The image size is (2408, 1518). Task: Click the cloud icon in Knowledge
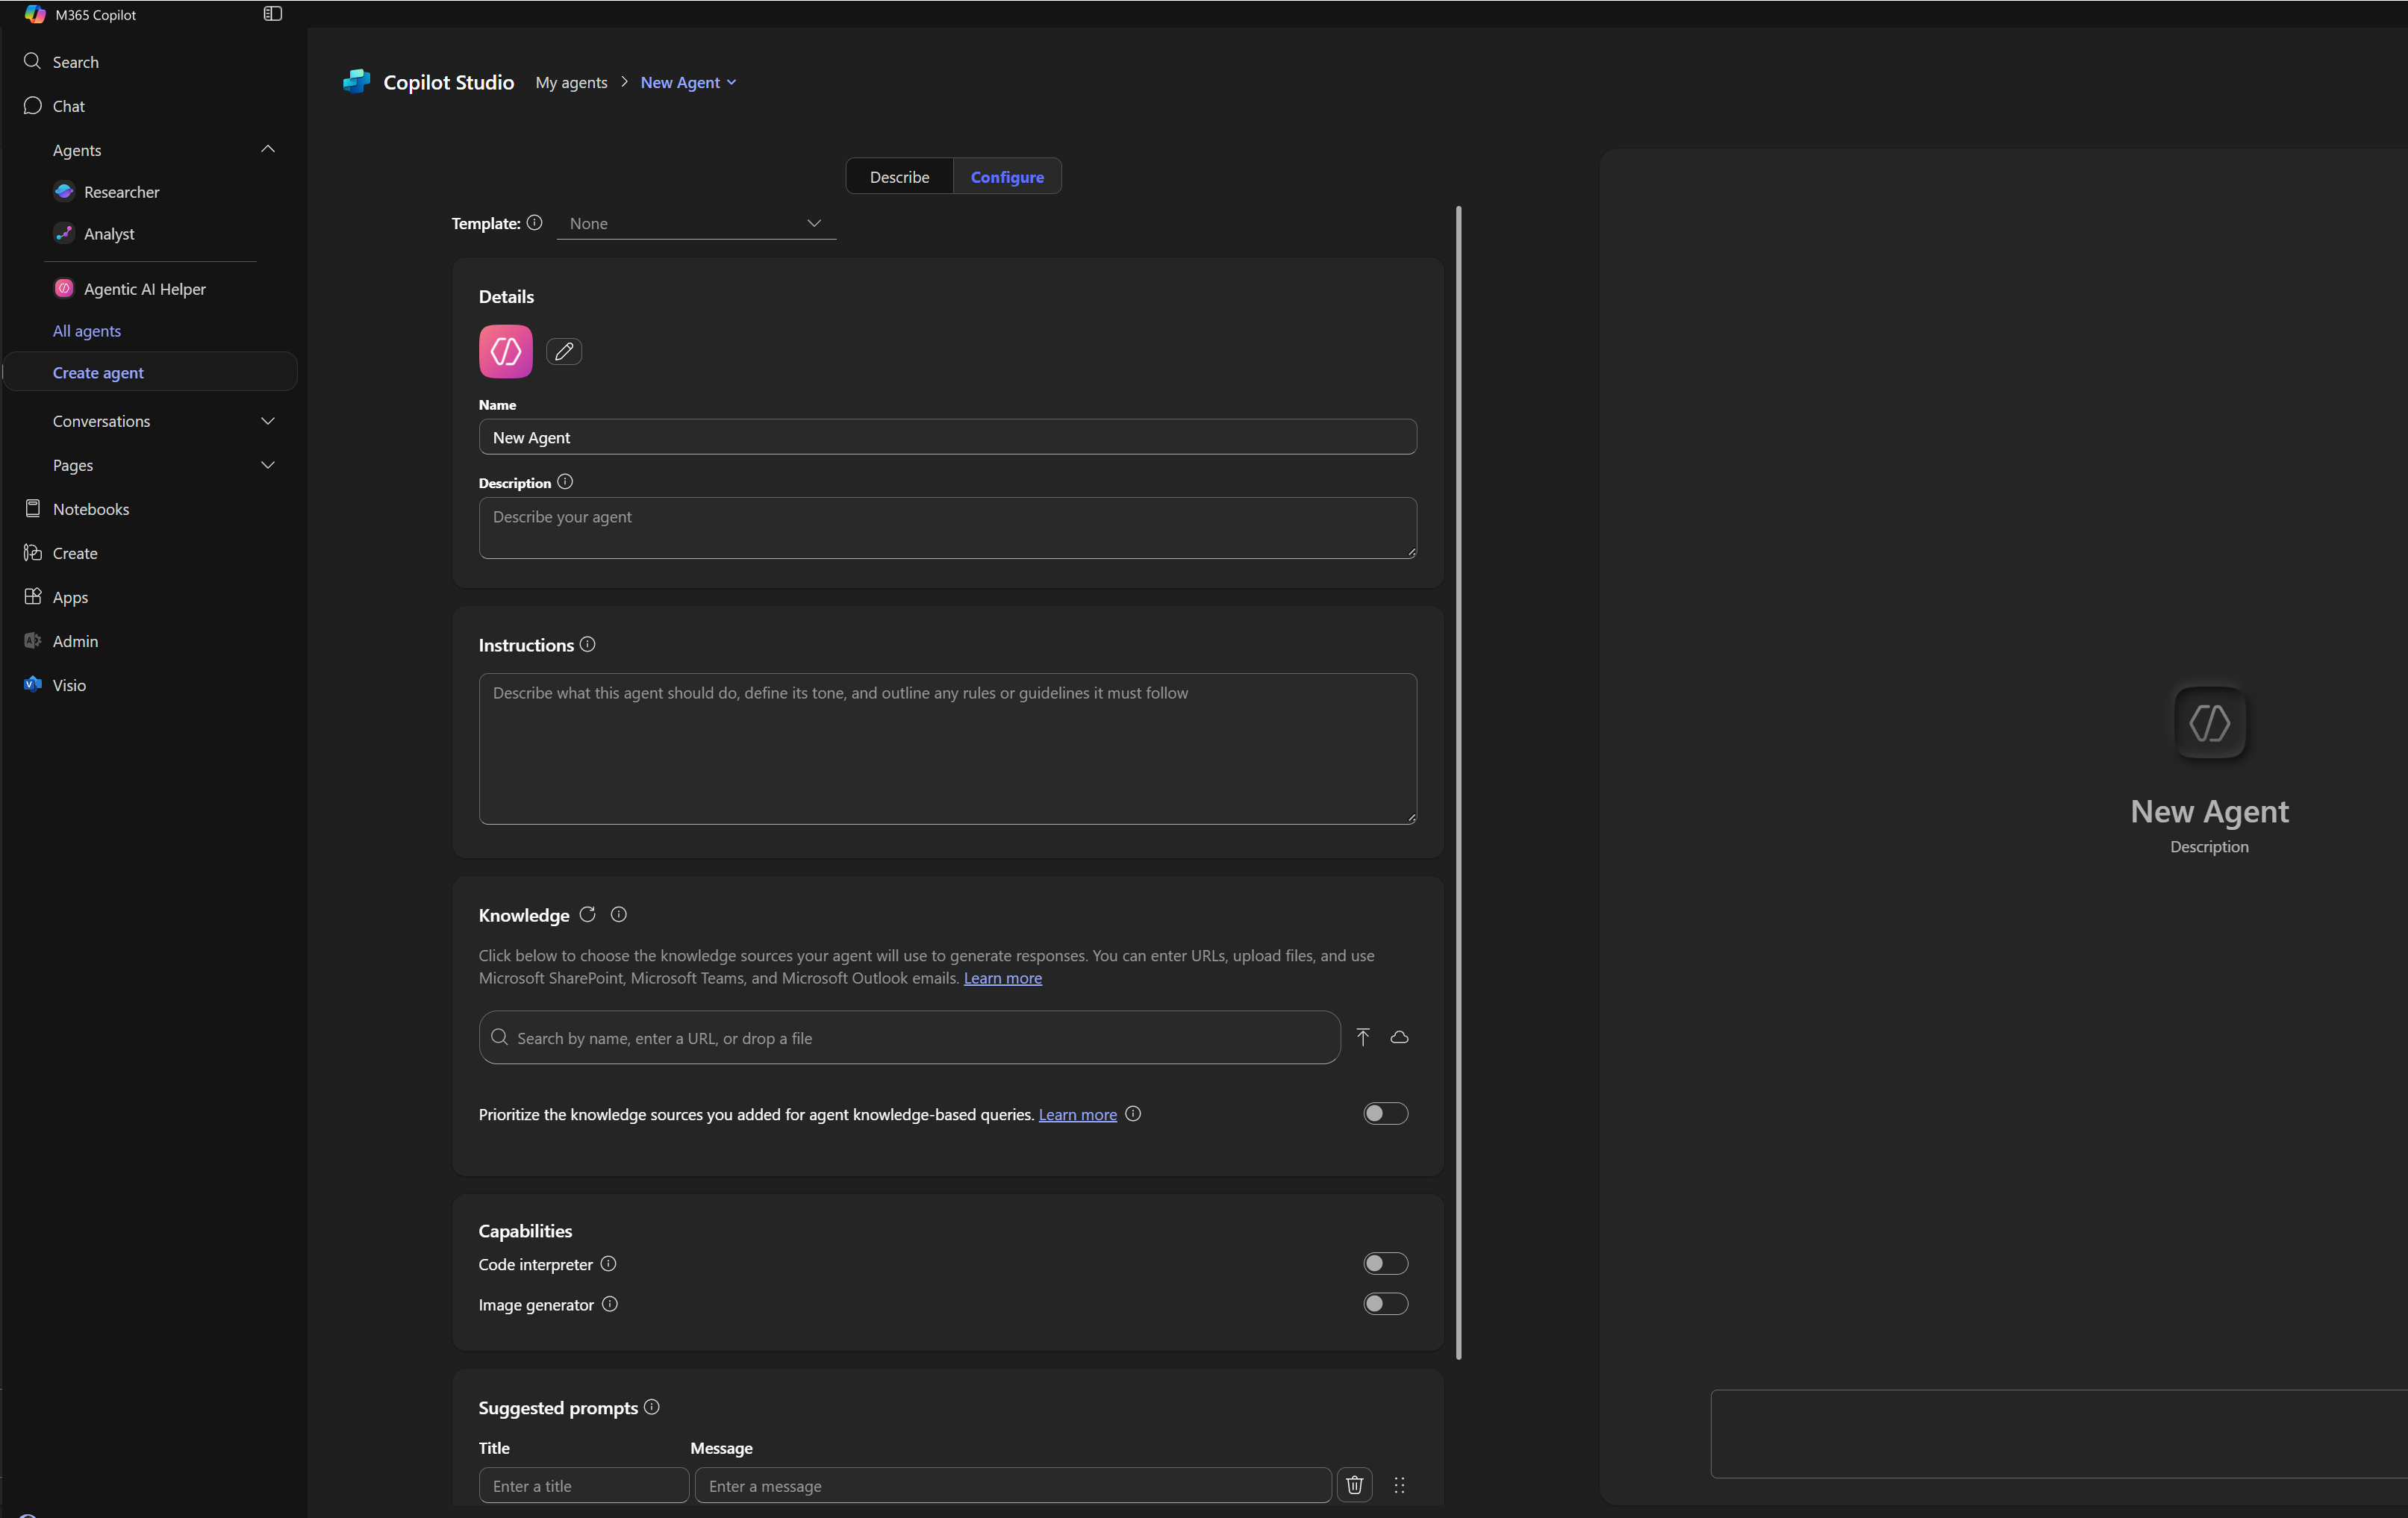[1399, 1037]
